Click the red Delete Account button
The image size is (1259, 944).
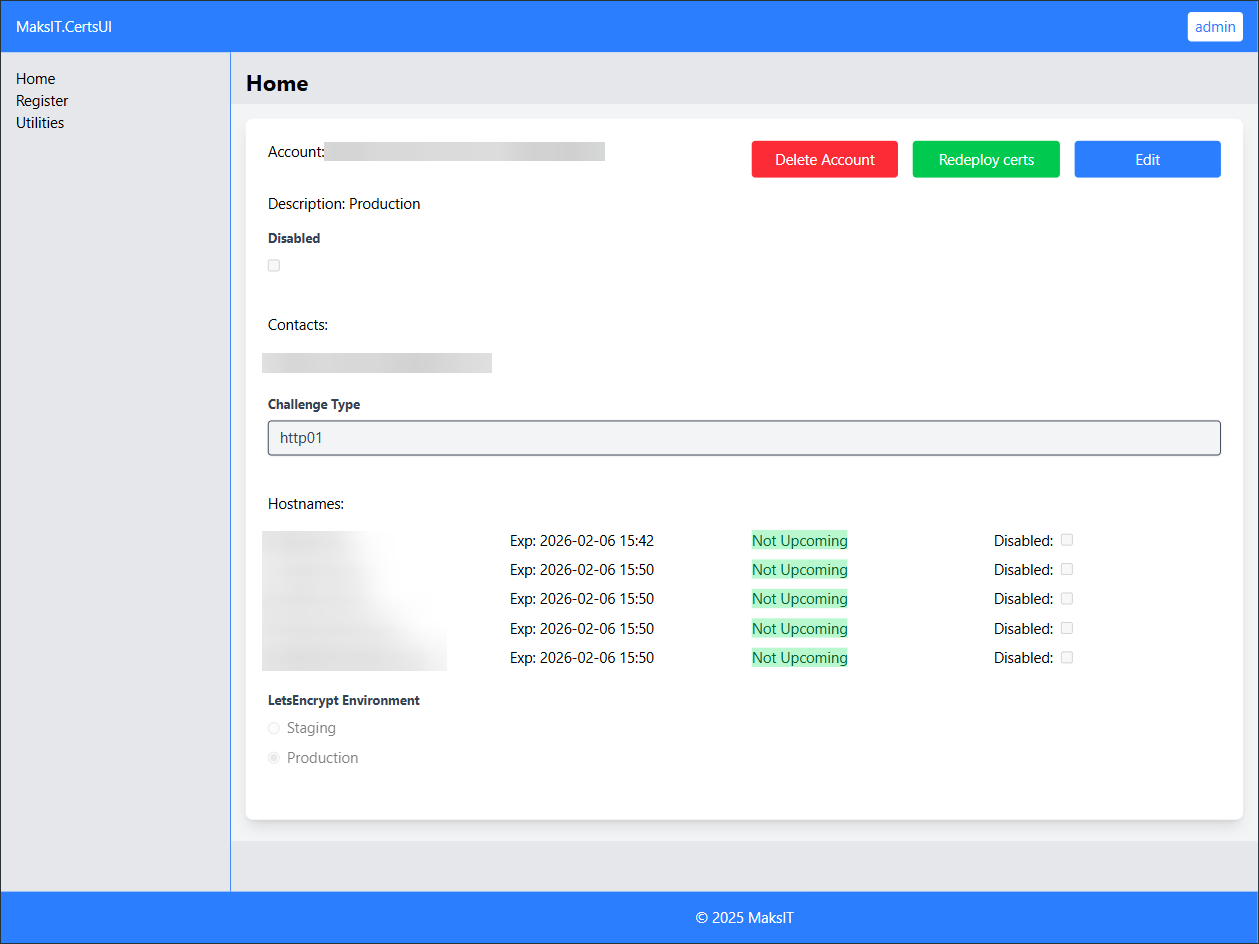[824, 160]
